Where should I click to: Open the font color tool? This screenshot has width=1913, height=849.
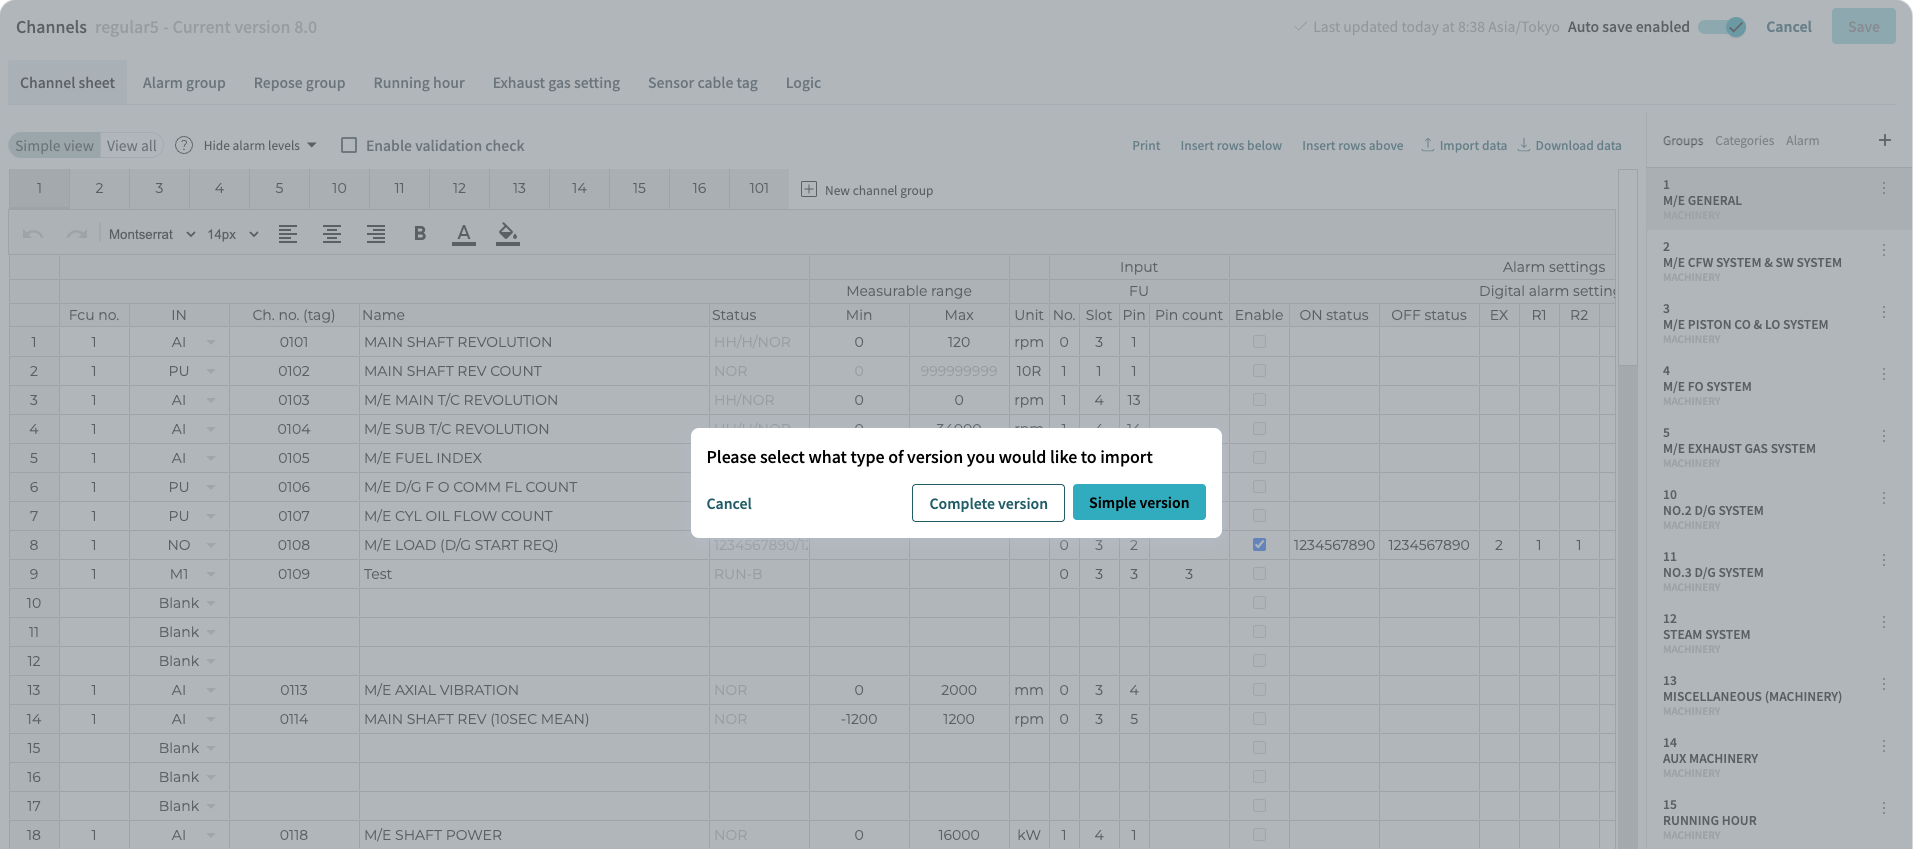(464, 234)
